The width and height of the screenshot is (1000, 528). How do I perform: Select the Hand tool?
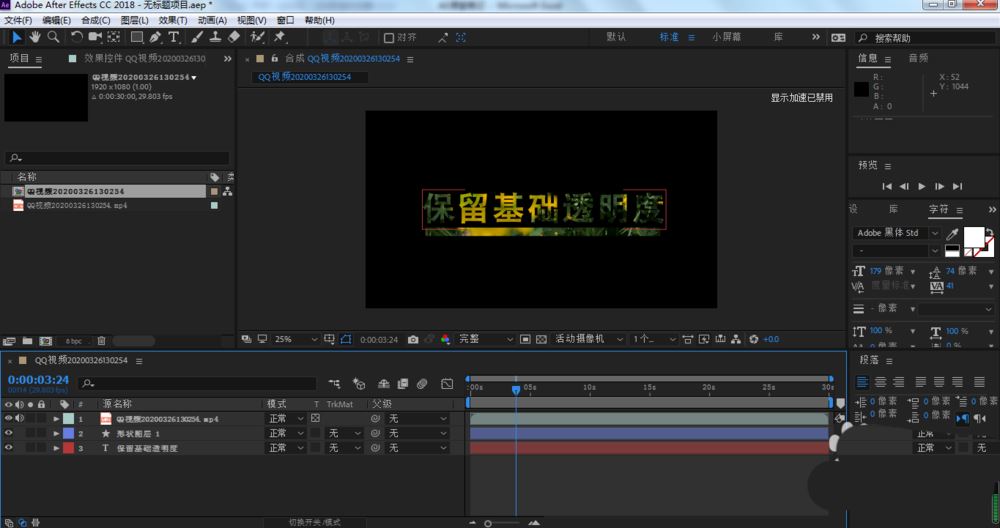[x=35, y=37]
